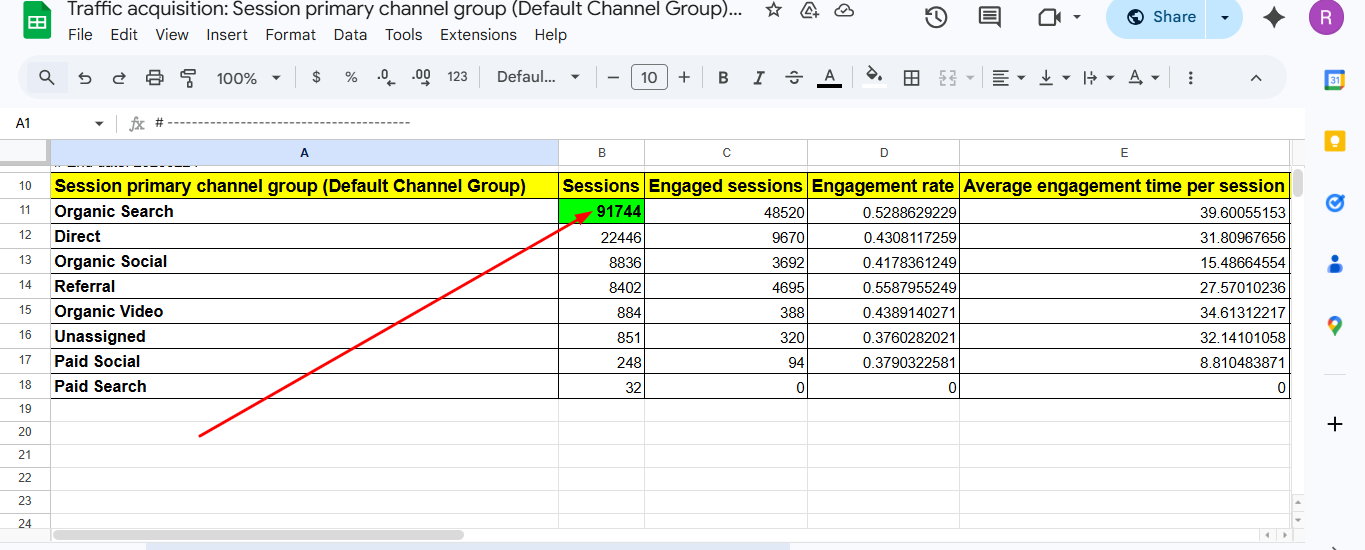The height and width of the screenshot is (550, 1365).
Task: Expand the zoom 100% dropdown
Action: 248,78
